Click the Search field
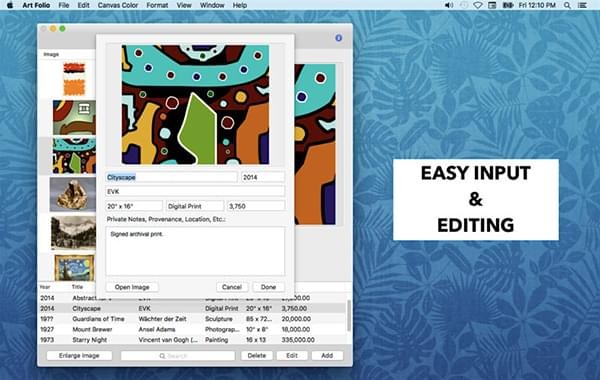This screenshot has height=380, width=600. pos(178,356)
